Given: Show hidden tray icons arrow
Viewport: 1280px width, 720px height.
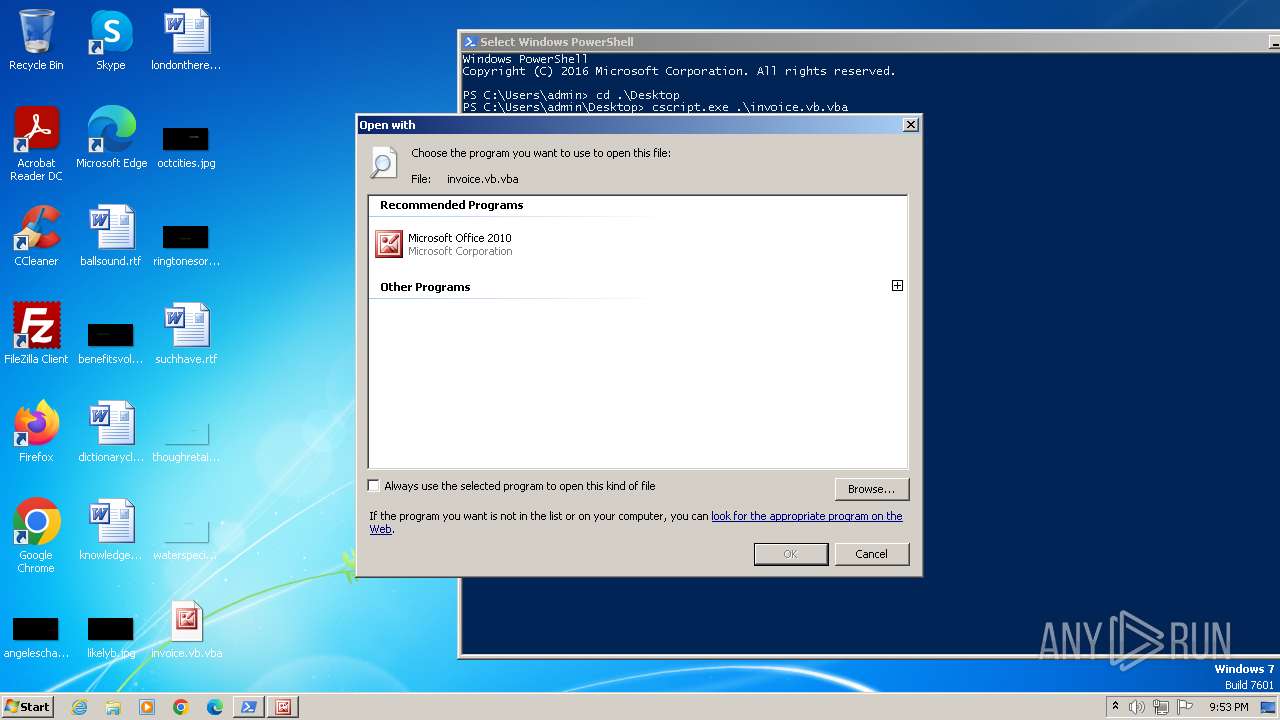Looking at the screenshot, I should coord(1115,707).
